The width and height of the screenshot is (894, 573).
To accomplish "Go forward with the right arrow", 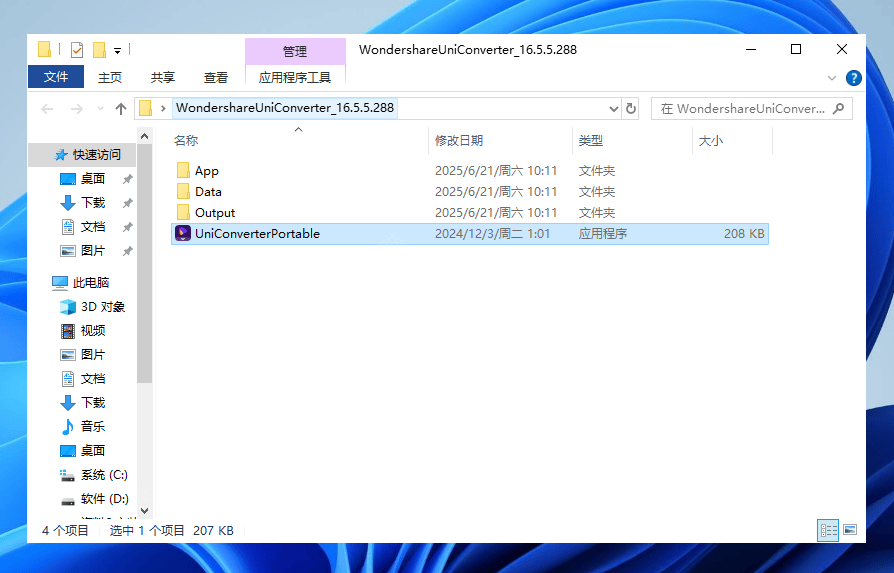I will tap(76, 109).
